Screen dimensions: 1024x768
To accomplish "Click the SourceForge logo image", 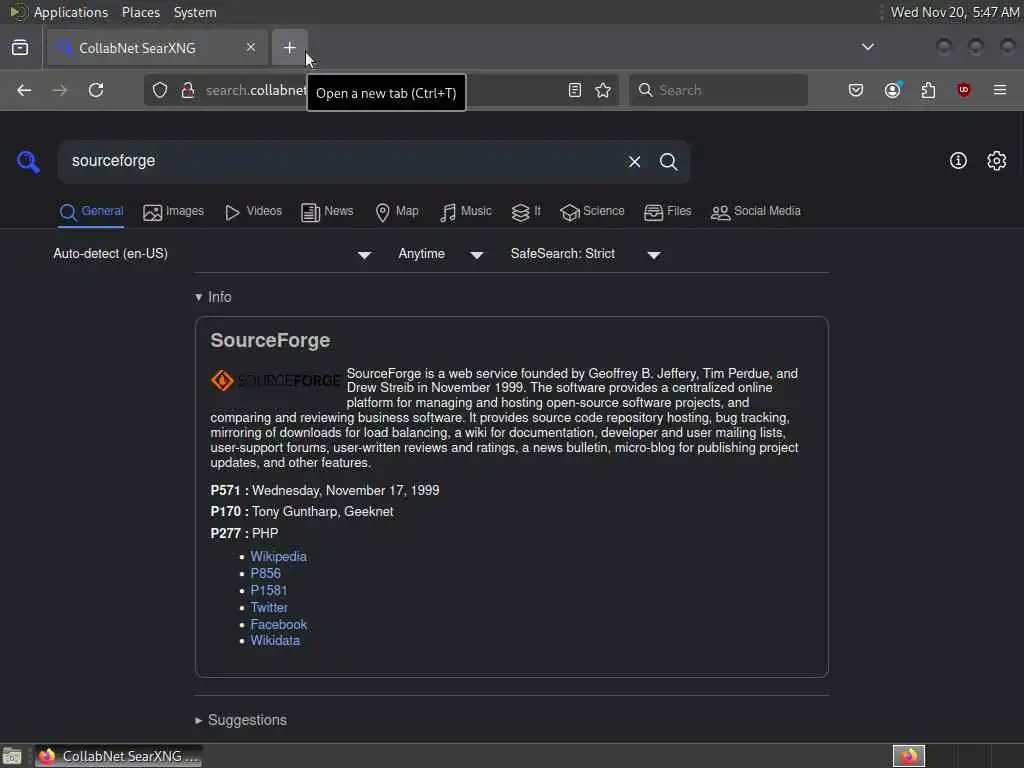I will pos(275,380).
